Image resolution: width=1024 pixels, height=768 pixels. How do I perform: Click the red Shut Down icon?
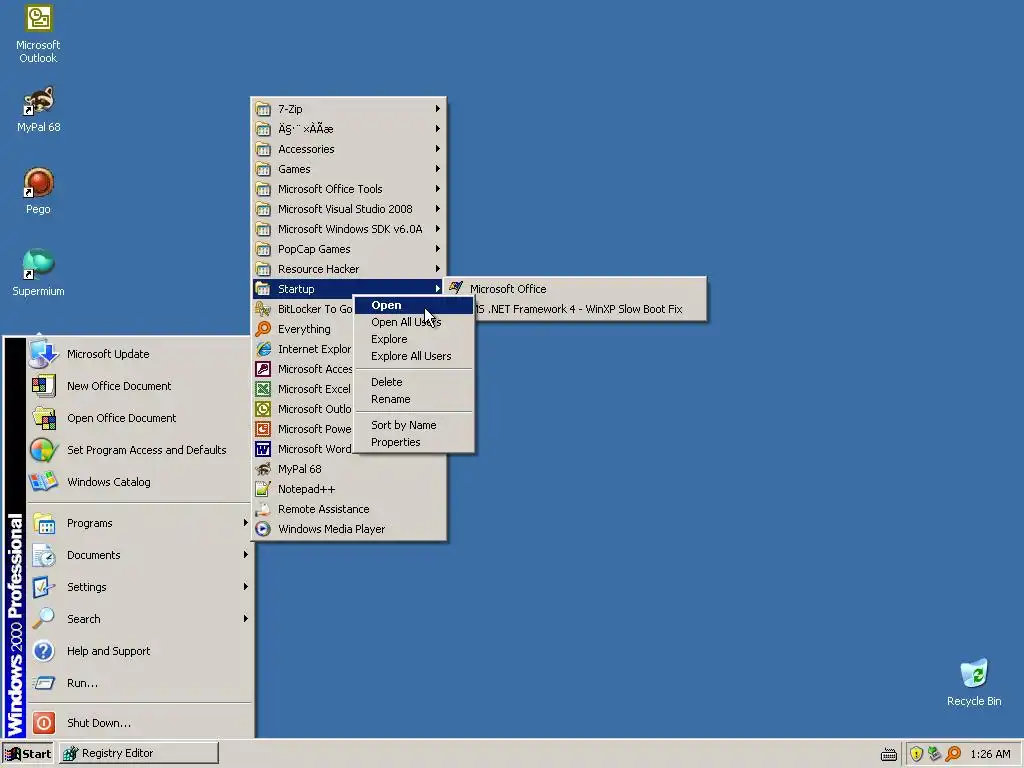(44, 723)
